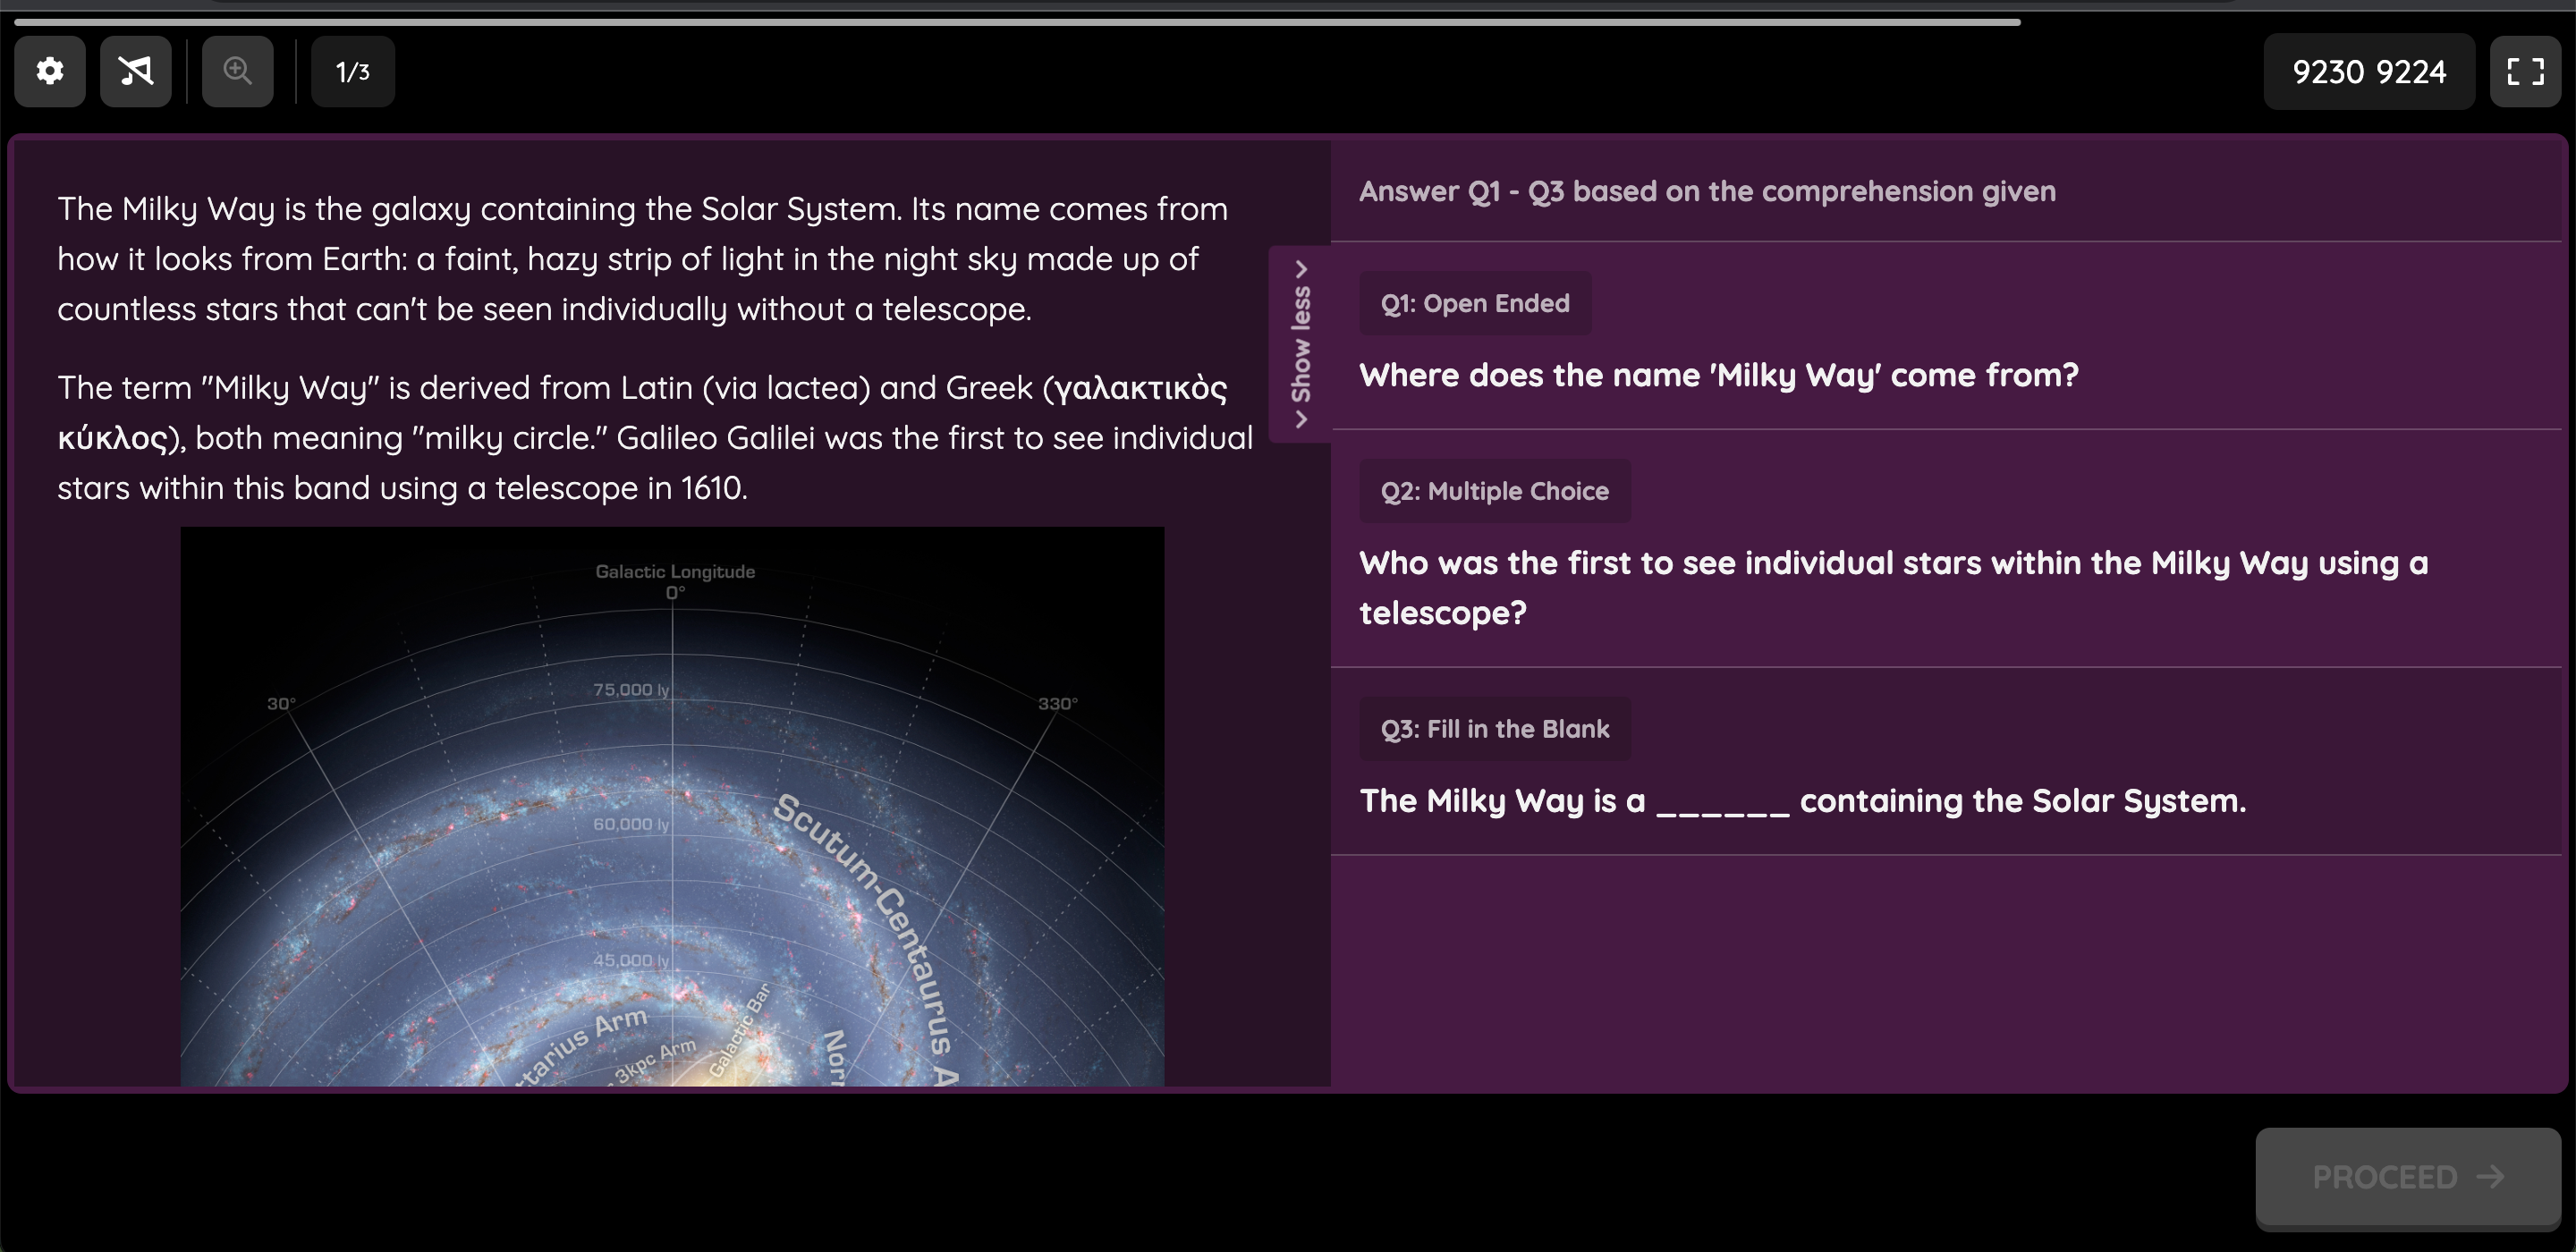Click the '60,000 ly' distance label
Screen dimensions: 2576x1252
[631, 824]
